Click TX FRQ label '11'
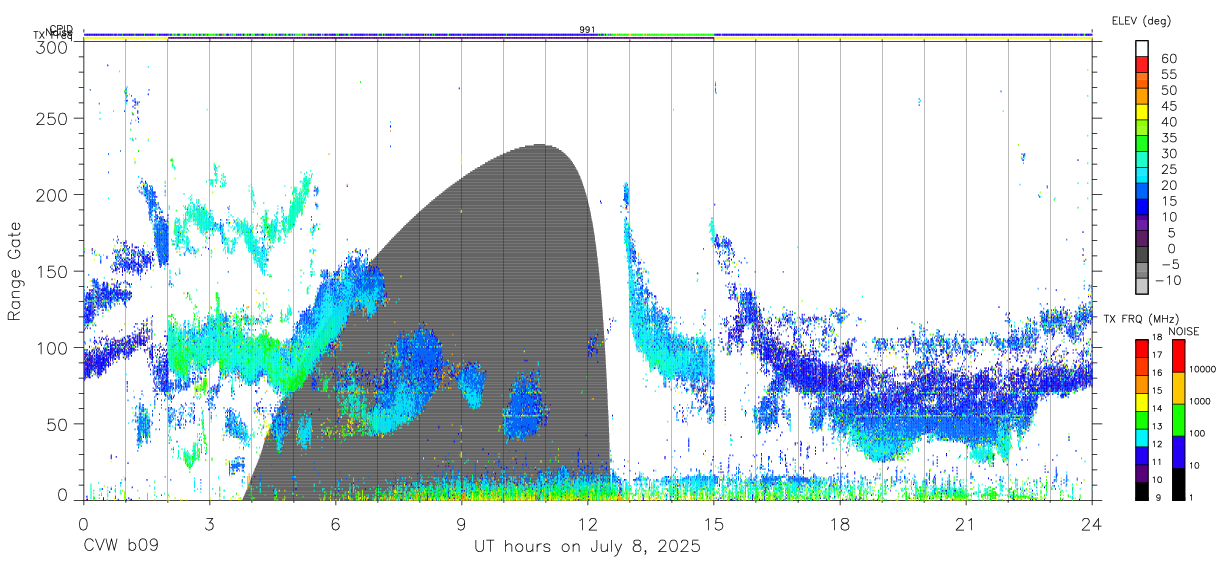The image size is (1228, 567). 1158,462
